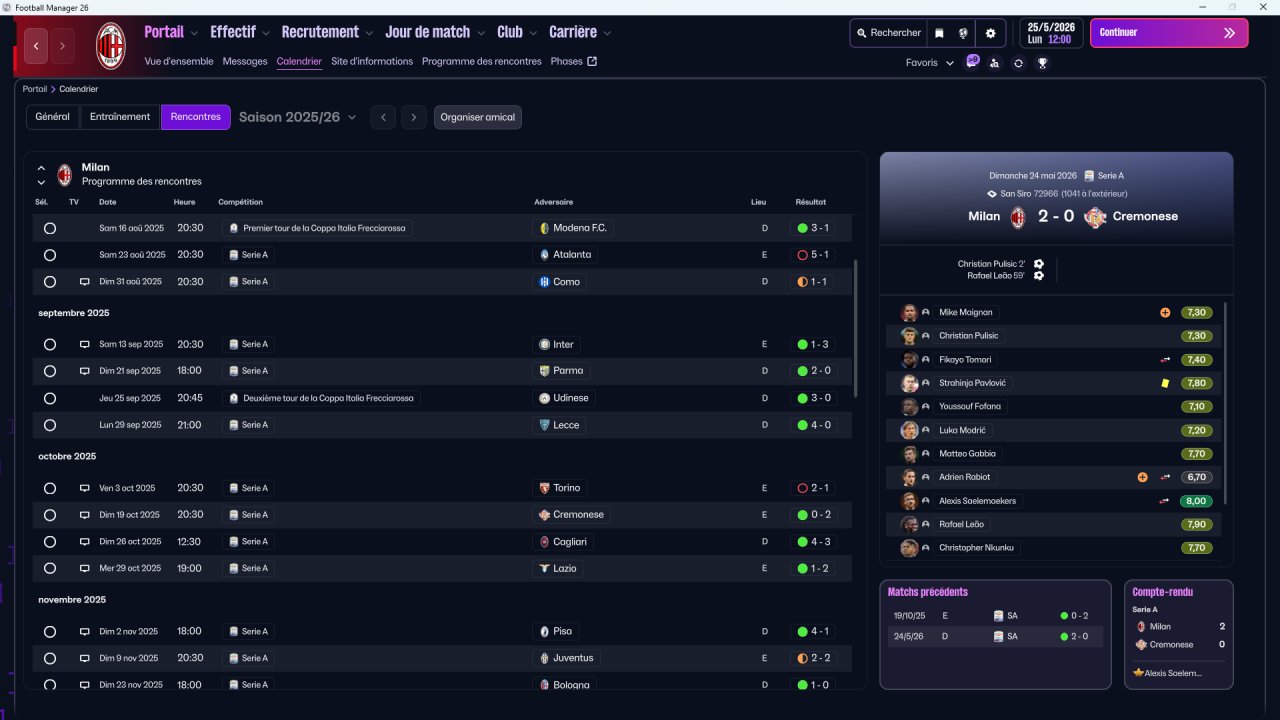This screenshot has width=1280, height=720.
Task: Switch to the Entraînement tab
Action: (120, 117)
